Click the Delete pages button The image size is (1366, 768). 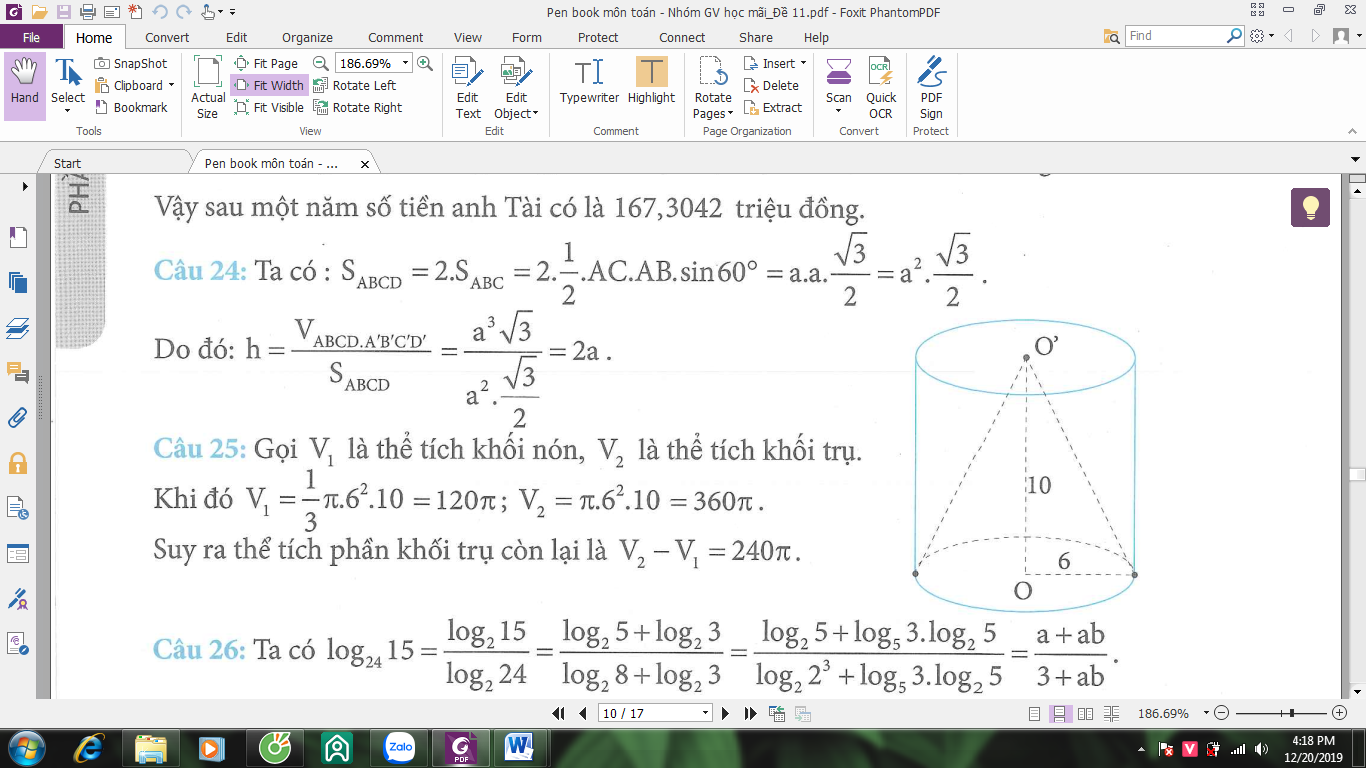point(772,85)
